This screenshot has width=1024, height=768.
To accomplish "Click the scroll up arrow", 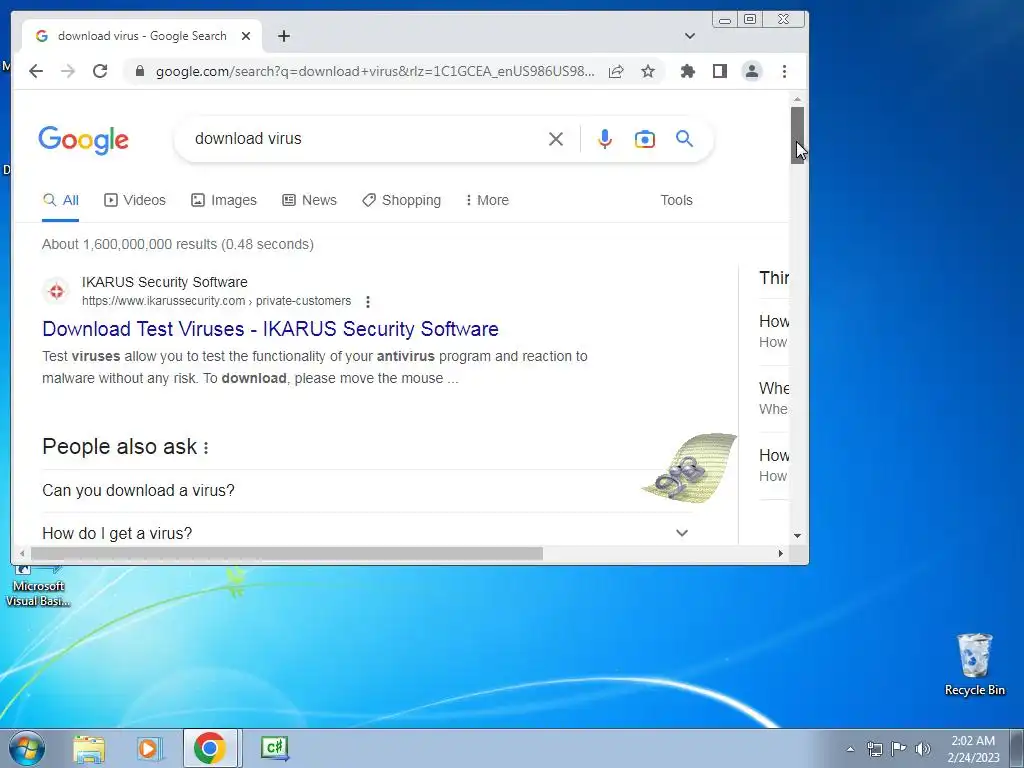I will 797,99.
